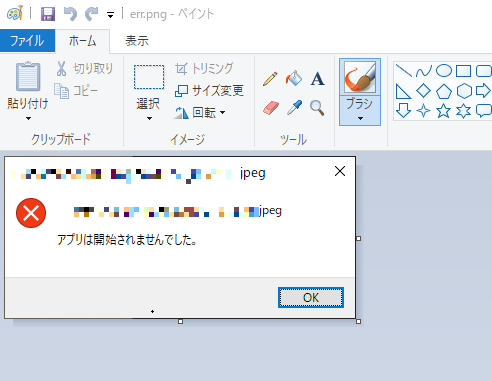Click the red error X icon in the dialog image

(x=31, y=213)
